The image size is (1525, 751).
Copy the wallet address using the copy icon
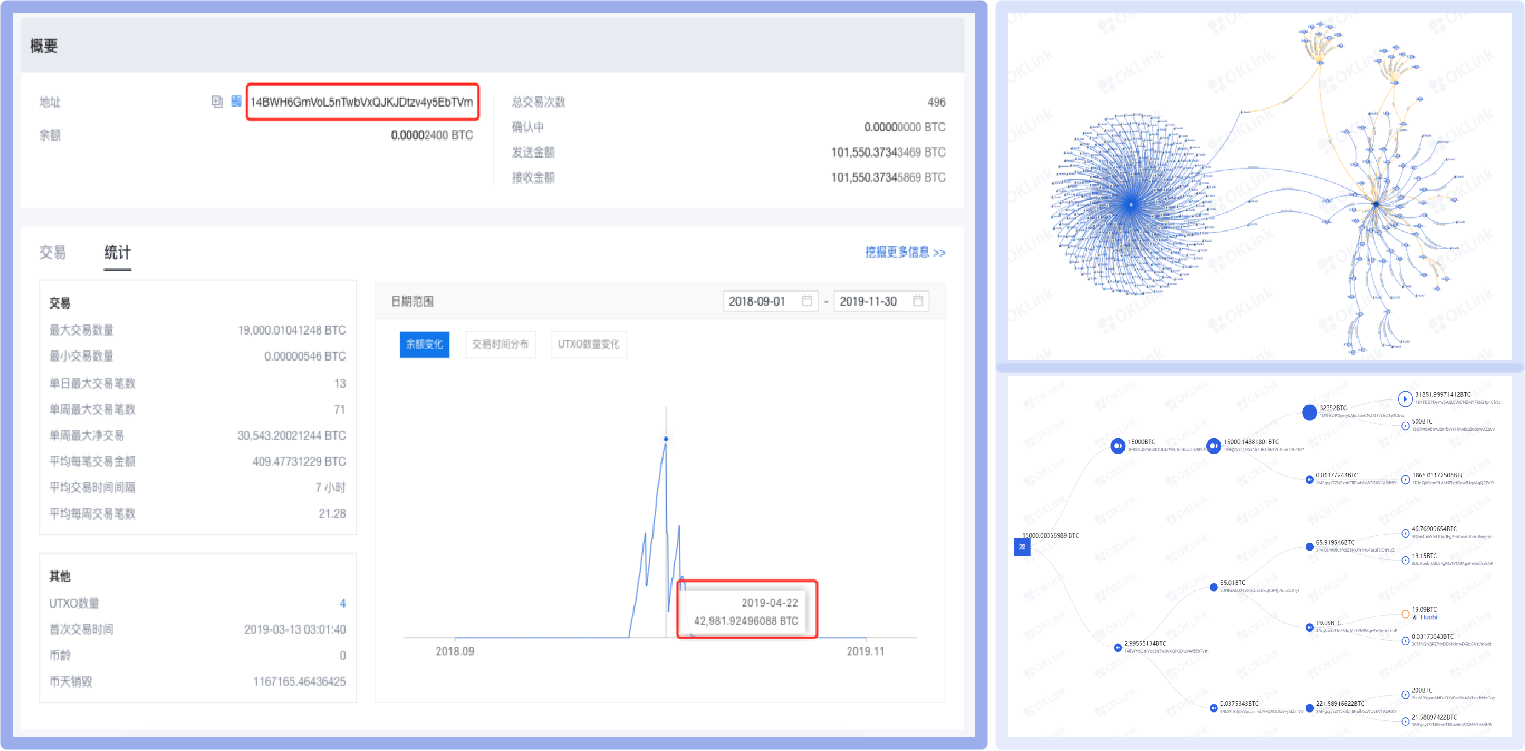coord(218,101)
